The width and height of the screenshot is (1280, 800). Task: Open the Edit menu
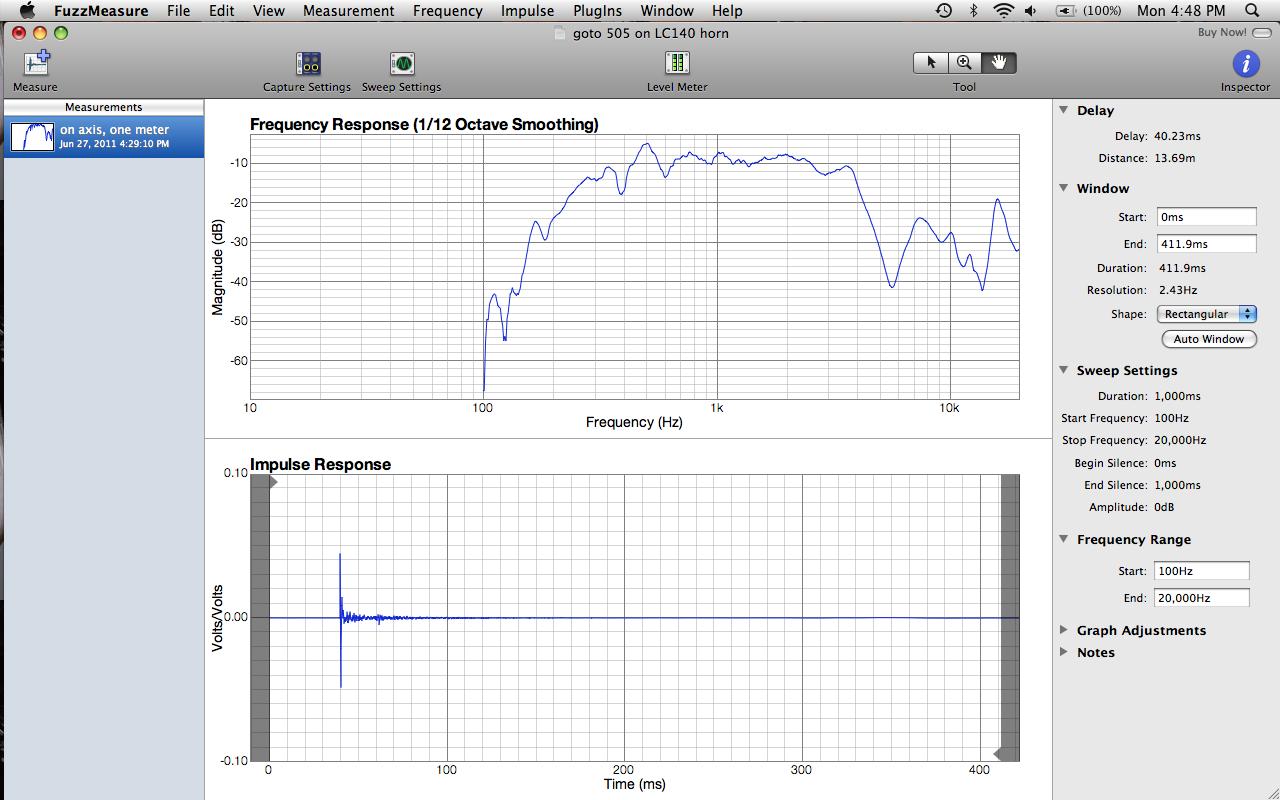point(221,10)
